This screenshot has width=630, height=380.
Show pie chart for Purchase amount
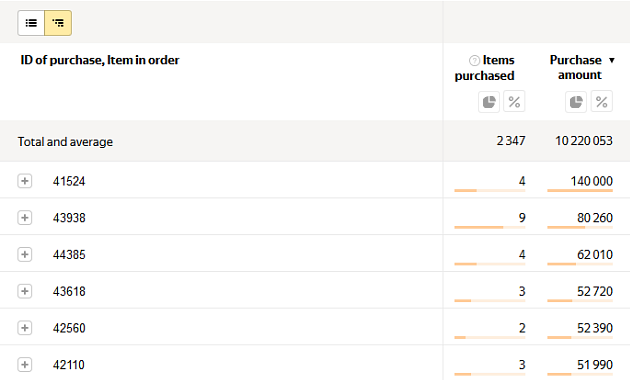(x=576, y=102)
